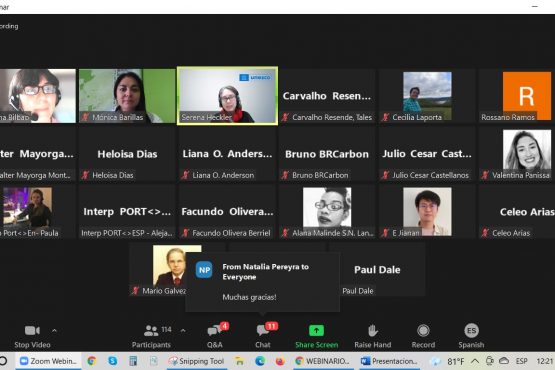
Task: Open the chat notification from Natalia Pereyra
Action: pyautogui.click(x=263, y=282)
